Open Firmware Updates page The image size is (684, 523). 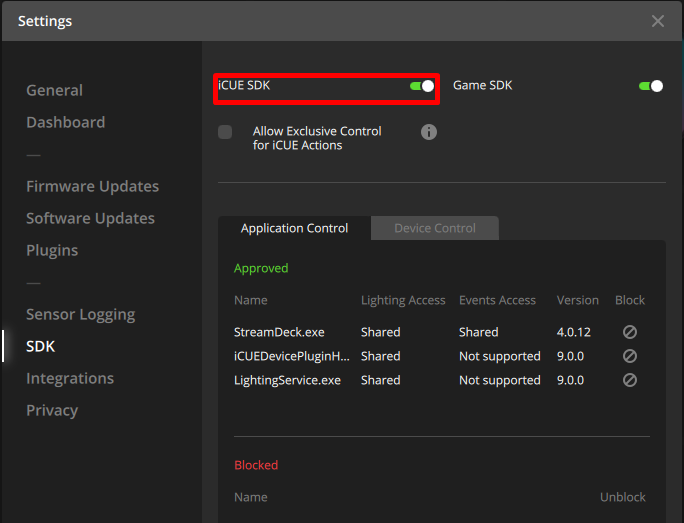point(92,186)
